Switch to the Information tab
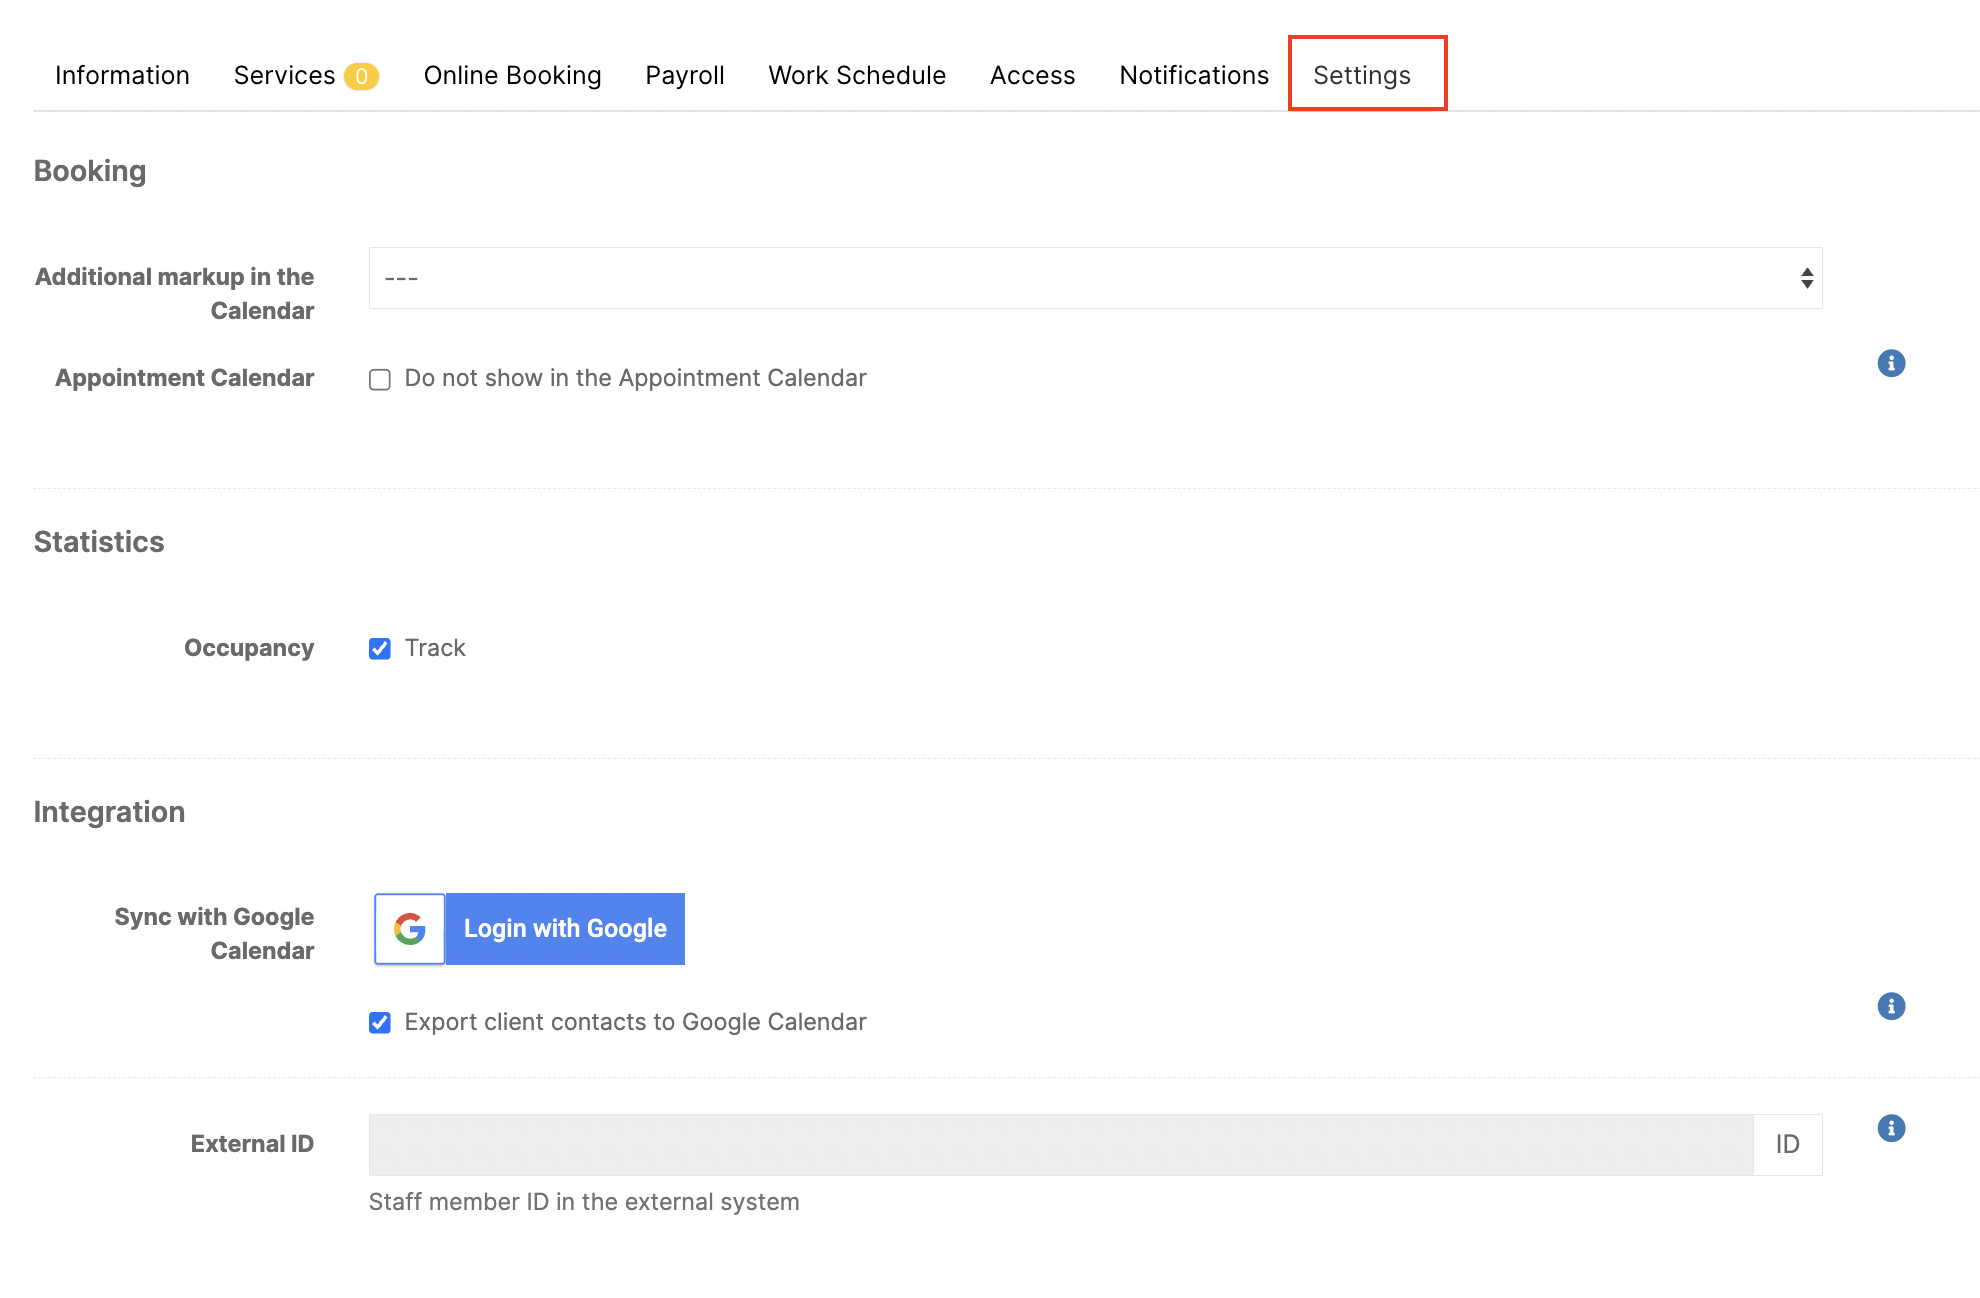This screenshot has height=1298, width=1980. pos(122,76)
